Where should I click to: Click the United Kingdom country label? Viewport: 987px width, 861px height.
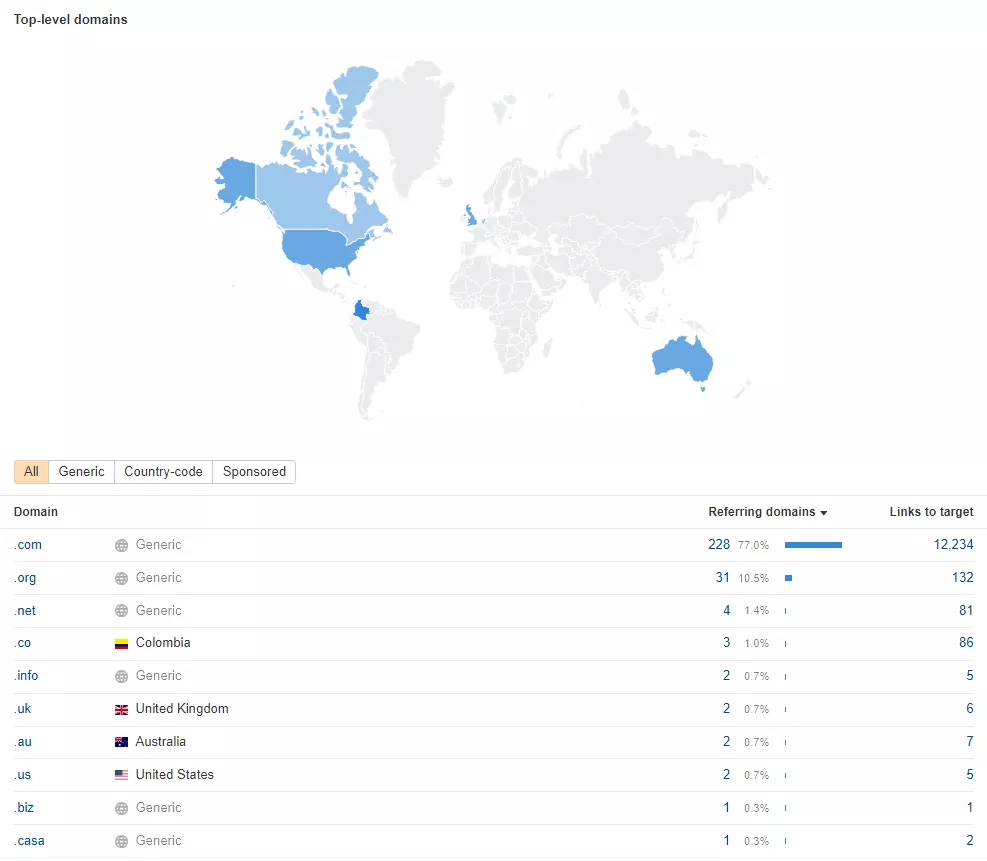(182, 709)
